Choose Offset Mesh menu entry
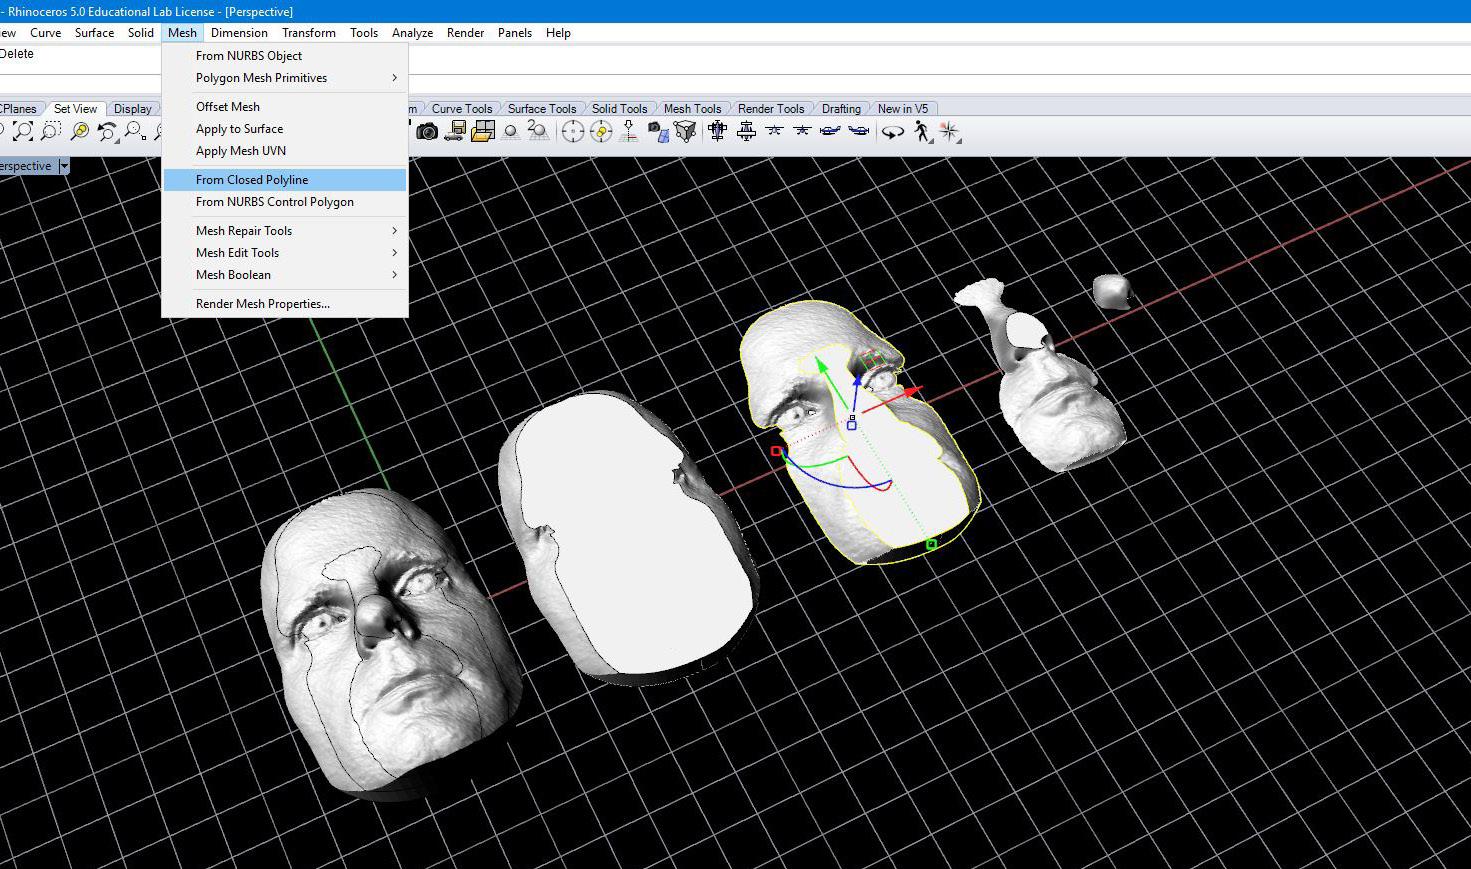 [285, 107]
